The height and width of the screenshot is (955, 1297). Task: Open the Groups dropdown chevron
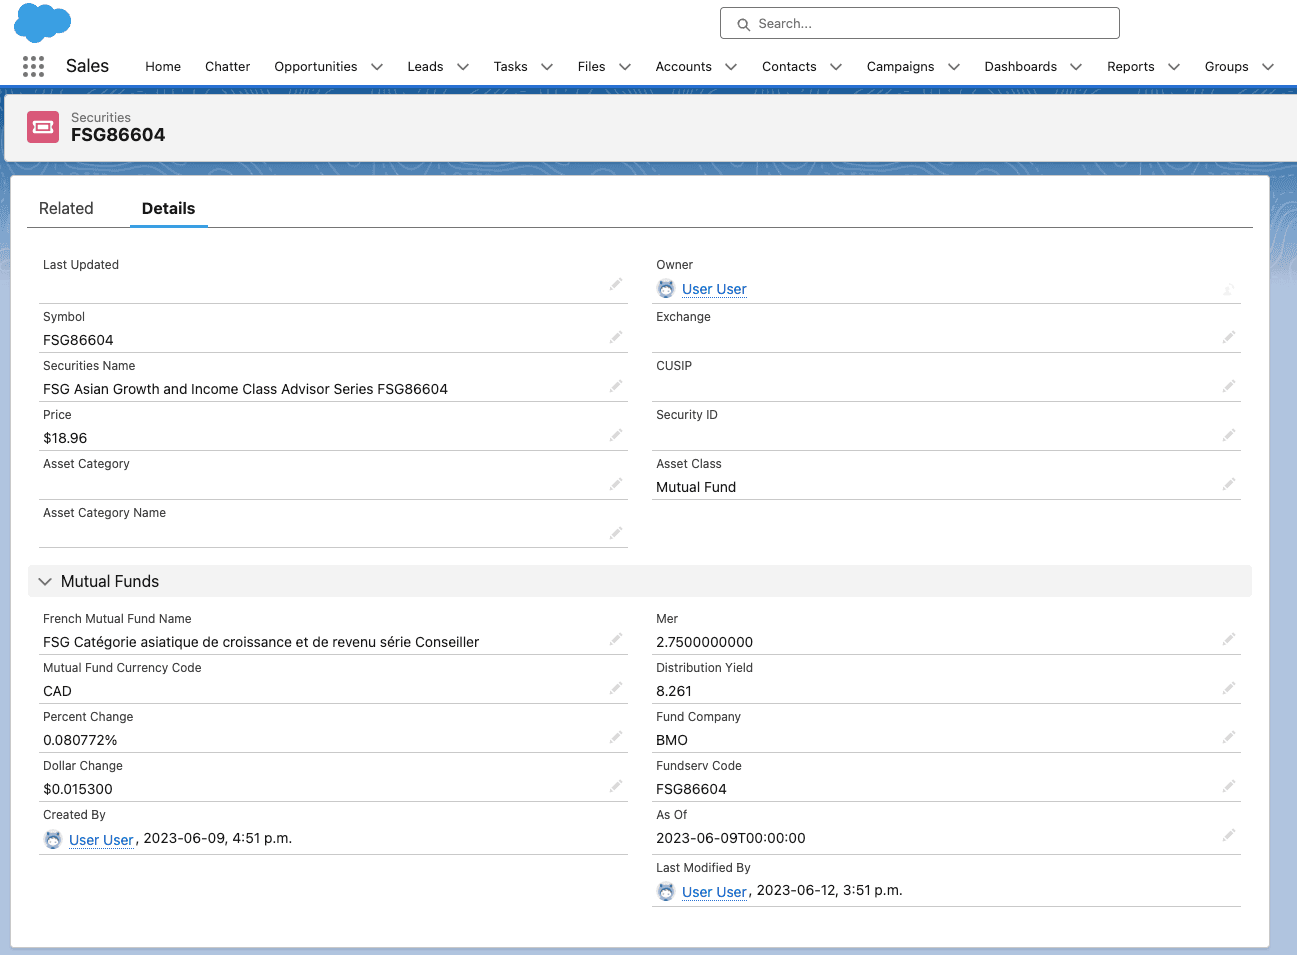pos(1268,67)
